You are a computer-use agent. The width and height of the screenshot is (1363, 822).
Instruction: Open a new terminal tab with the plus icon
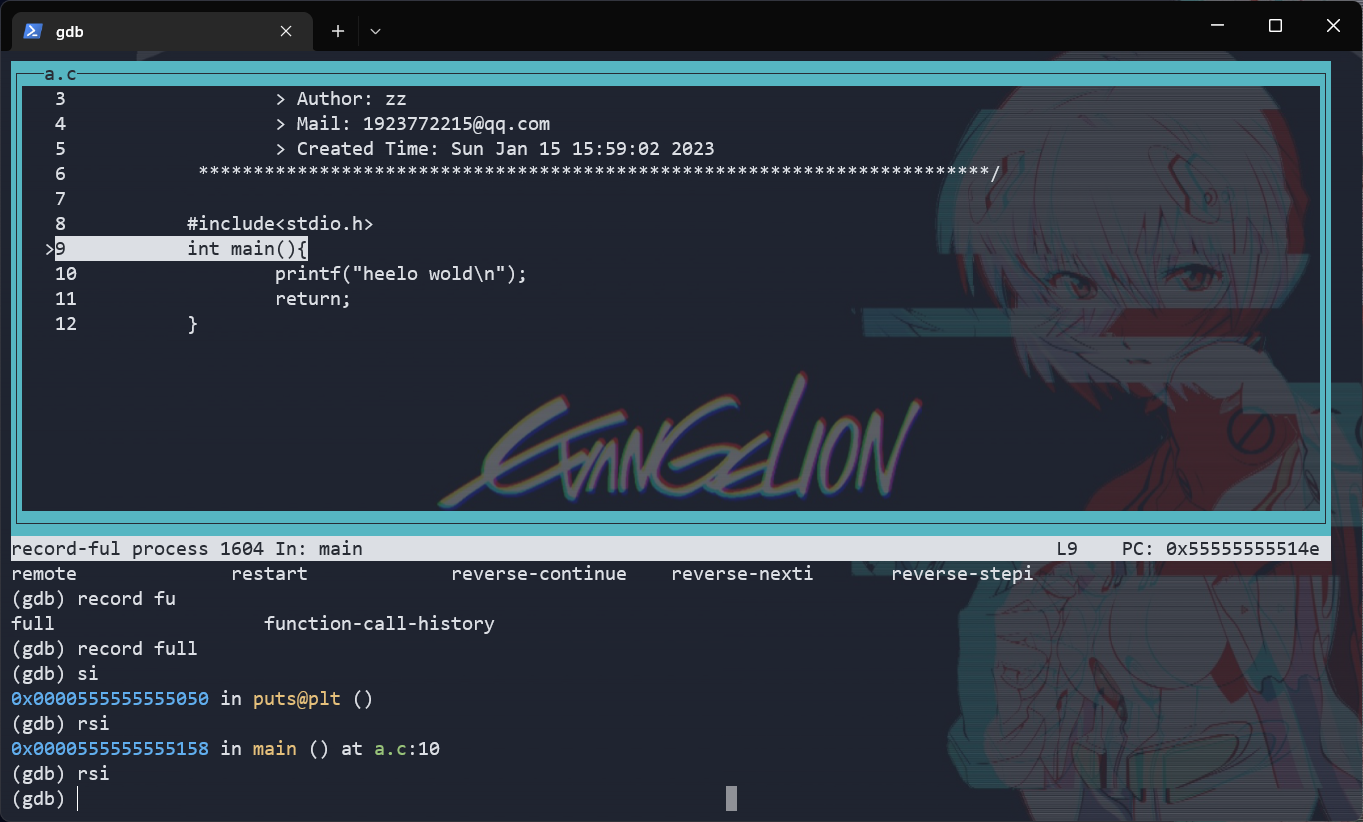[x=337, y=31]
